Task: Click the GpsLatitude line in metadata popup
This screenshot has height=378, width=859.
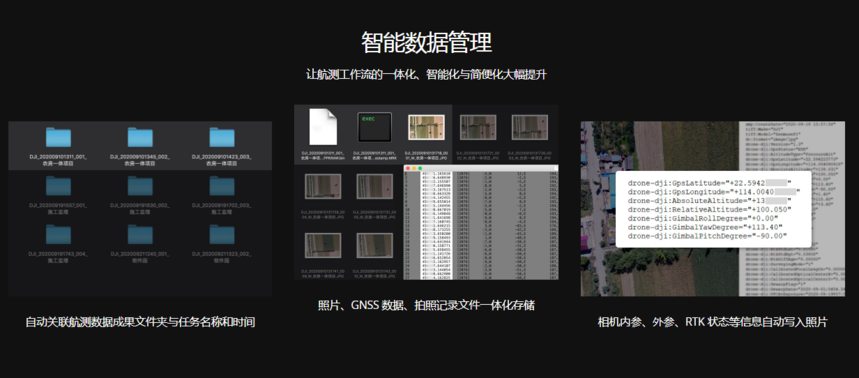Action: 709,182
